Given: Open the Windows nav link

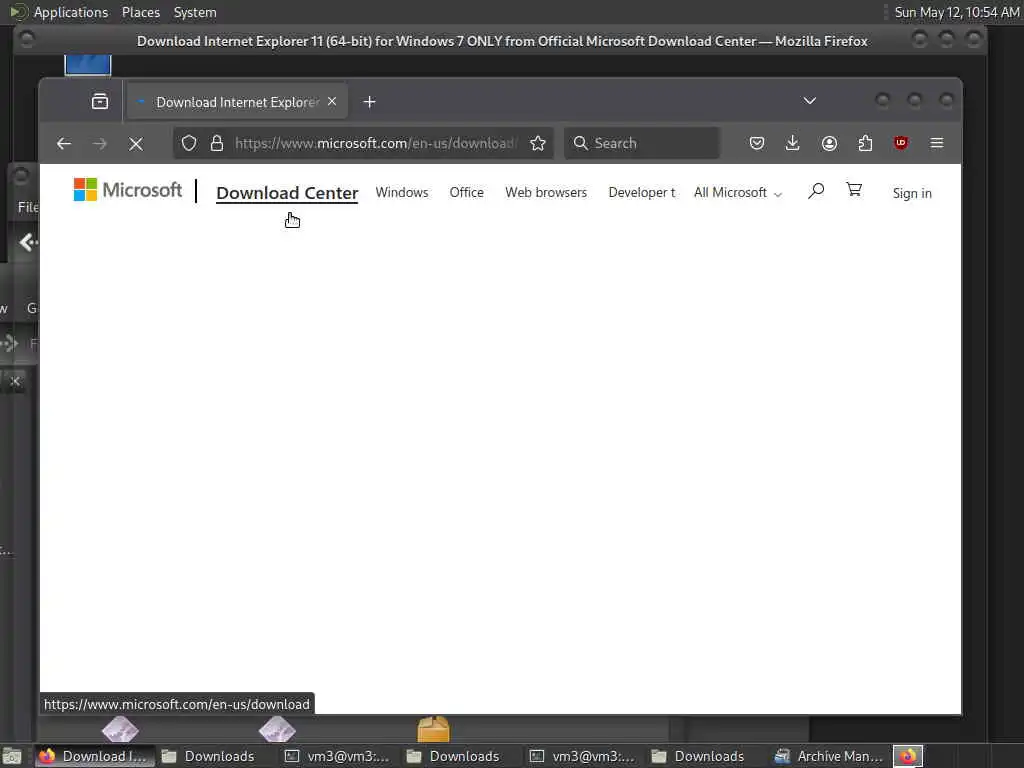Looking at the screenshot, I should point(402,193).
